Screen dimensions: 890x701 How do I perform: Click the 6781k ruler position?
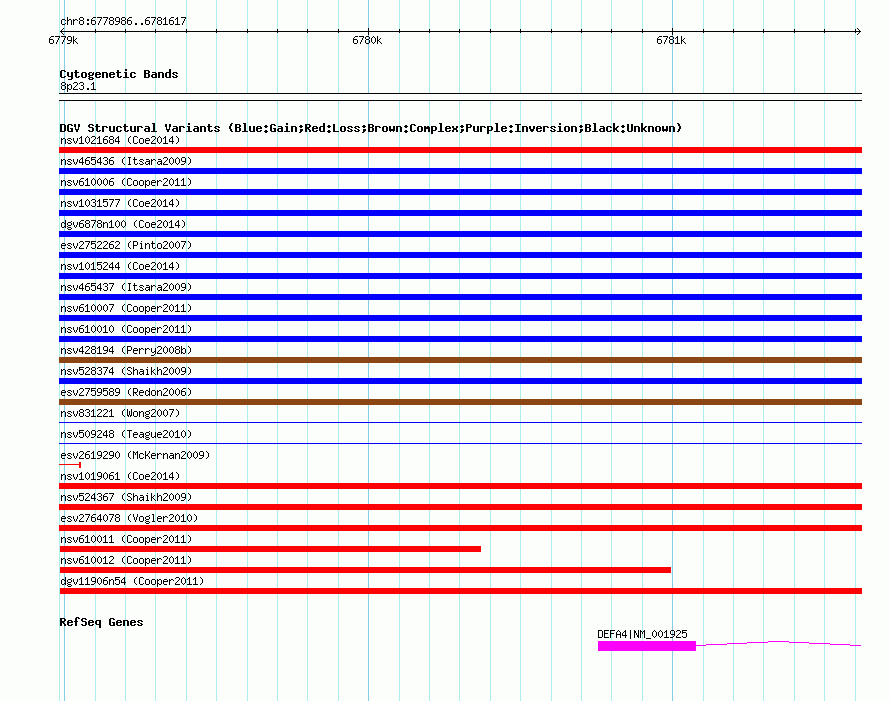(671, 40)
